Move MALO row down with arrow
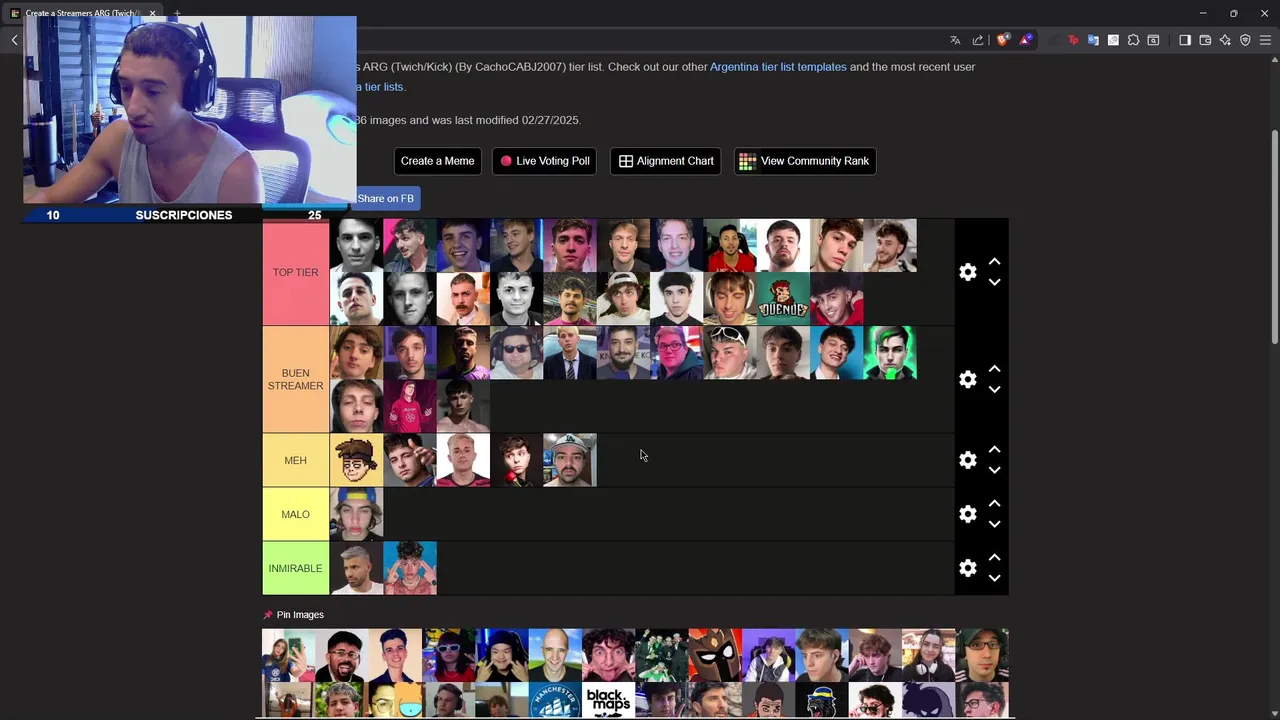This screenshot has height=720, width=1280. click(994, 524)
